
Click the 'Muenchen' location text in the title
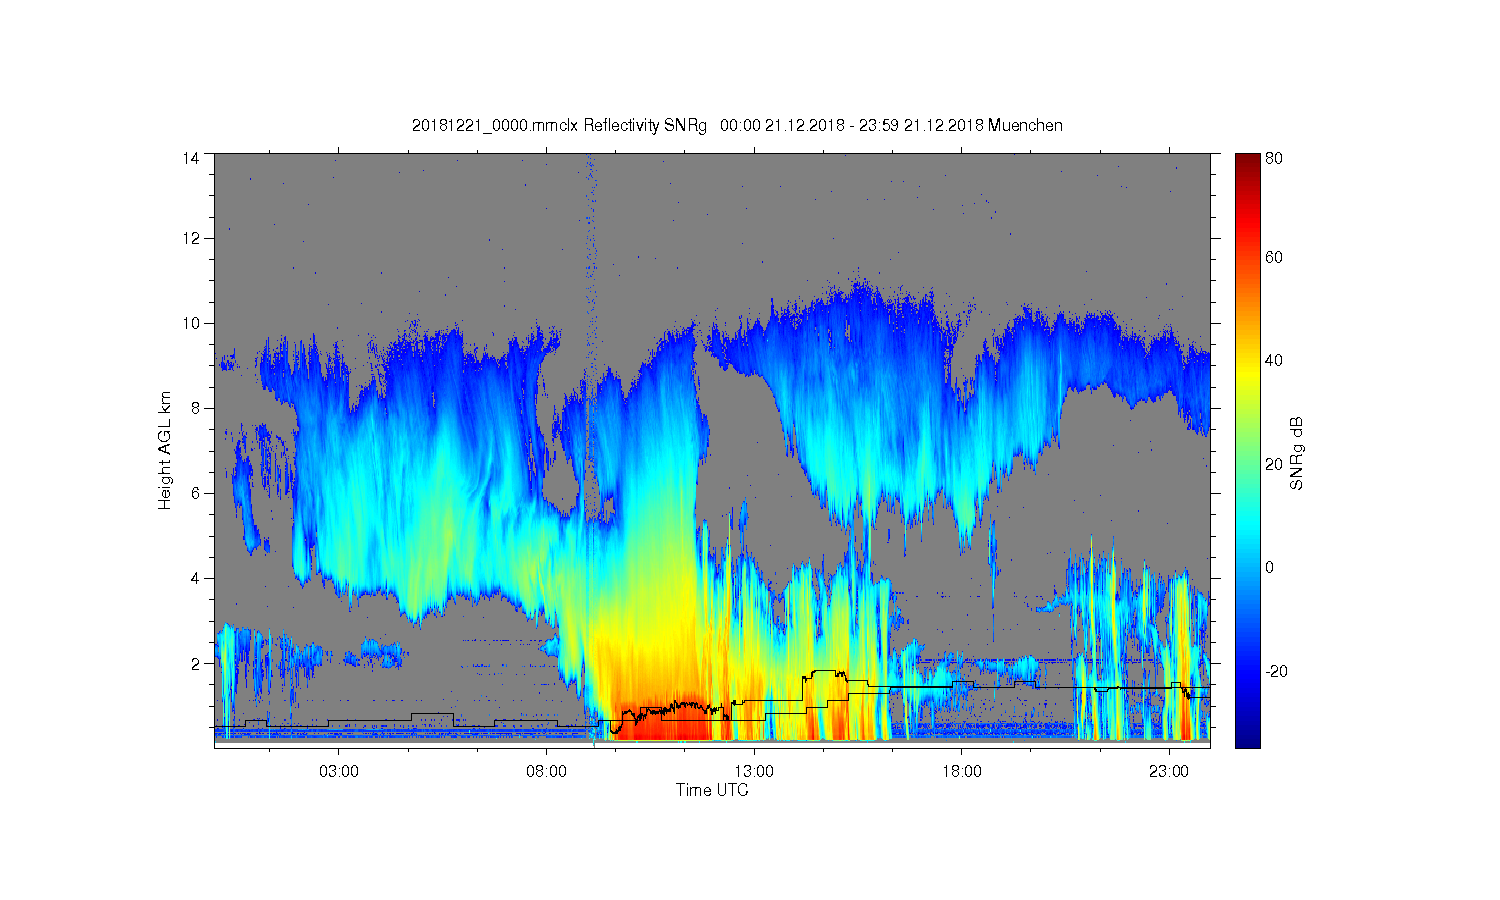pyautogui.click(x=1025, y=126)
